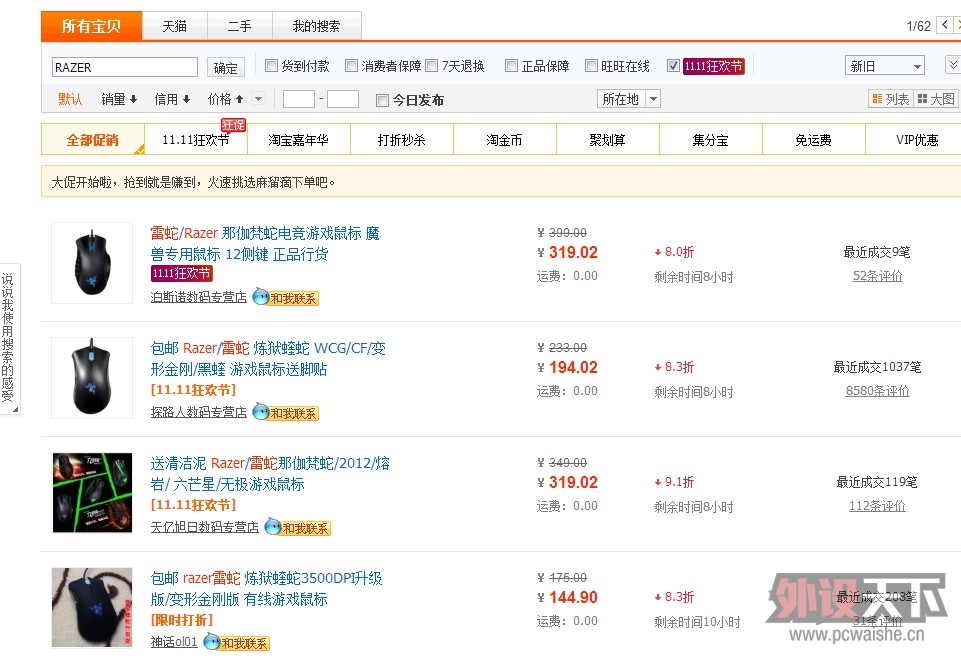Select the 淘宝嘉年华 promotion tab
961x663 pixels.
[298, 140]
